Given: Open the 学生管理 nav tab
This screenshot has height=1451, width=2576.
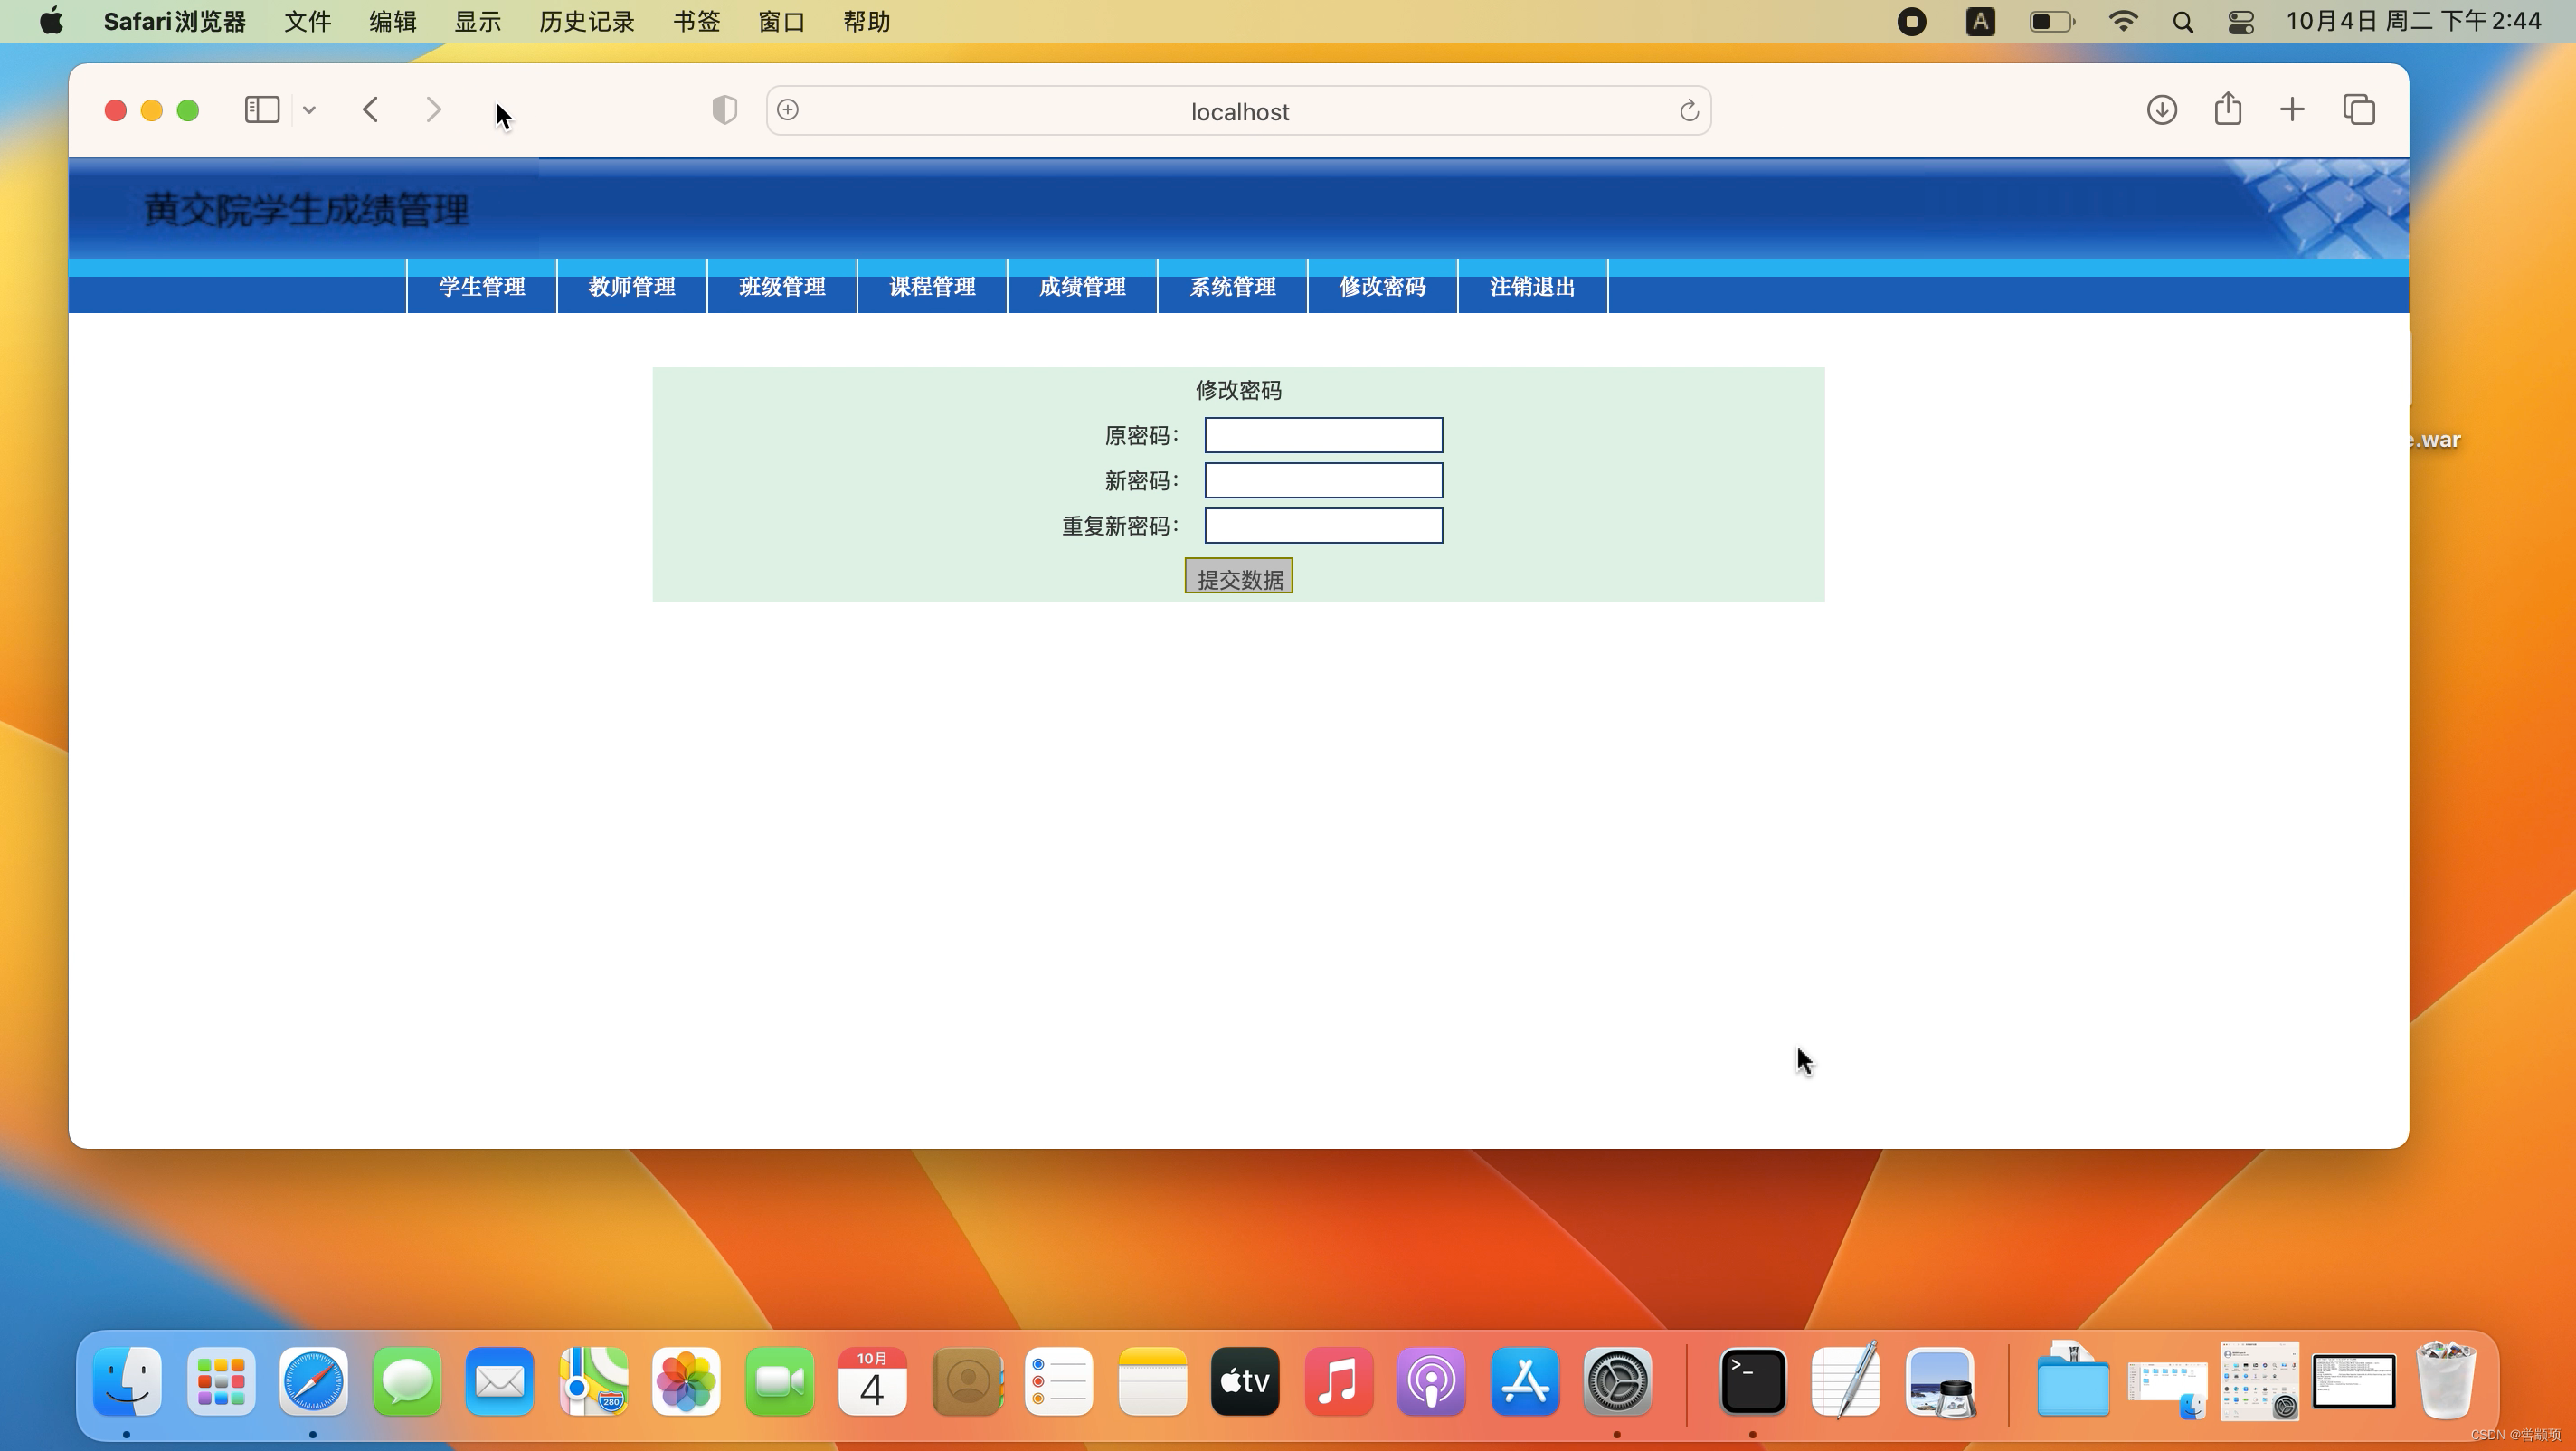Looking at the screenshot, I should [x=482, y=287].
